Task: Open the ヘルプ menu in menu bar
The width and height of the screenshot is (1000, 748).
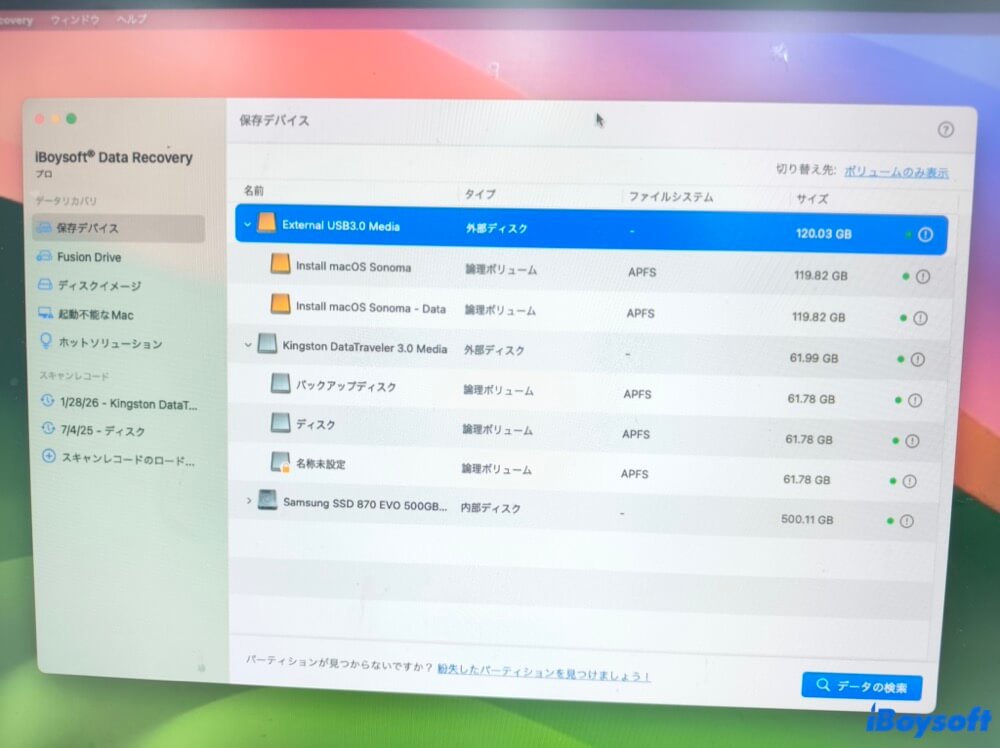Action: [x=131, y=19]
